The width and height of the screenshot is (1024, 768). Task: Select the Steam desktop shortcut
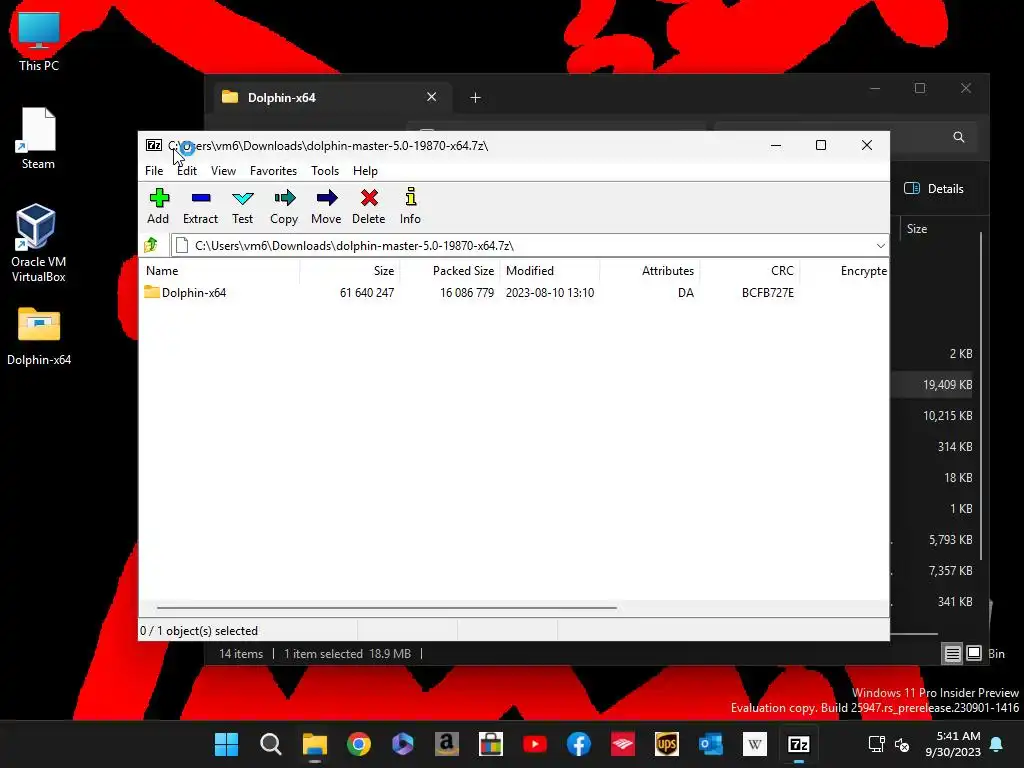[39, 139]
